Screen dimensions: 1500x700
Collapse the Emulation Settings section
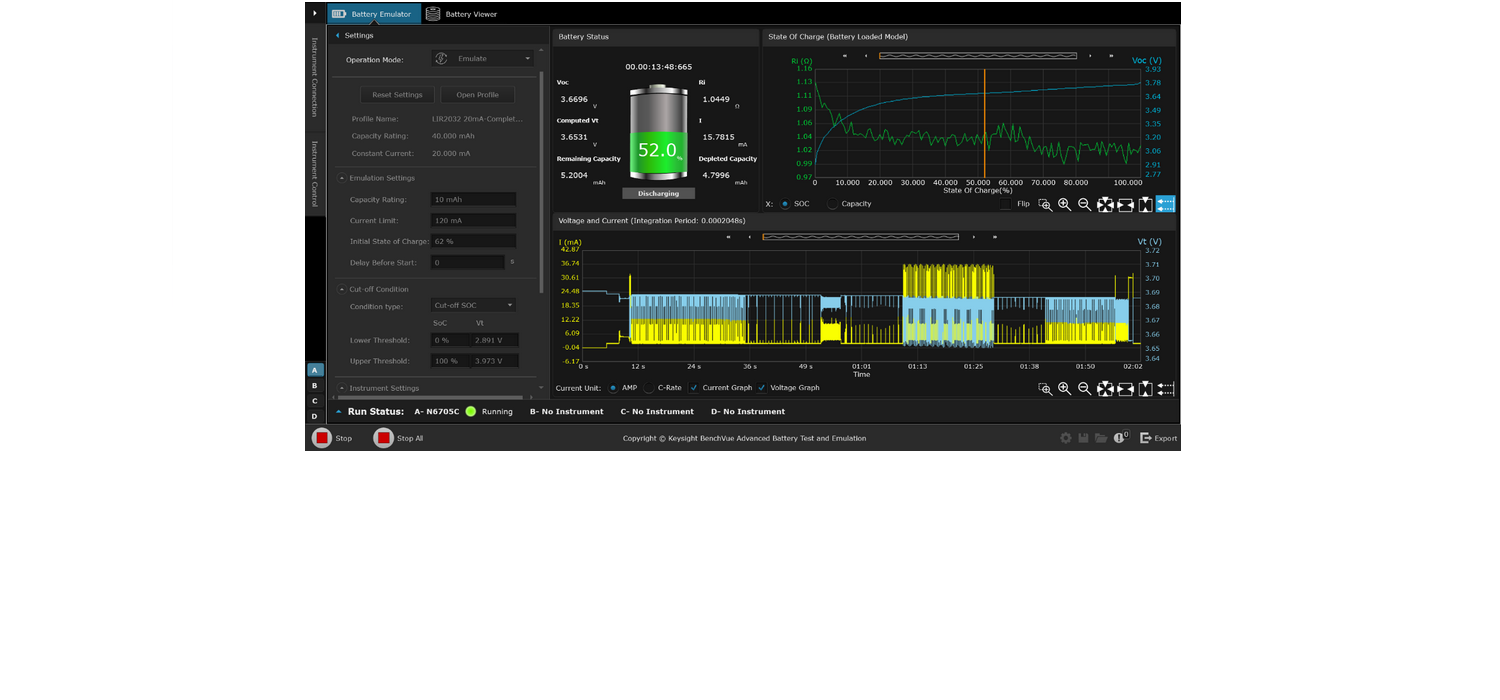pyautogui.click(x=342, y=178)
